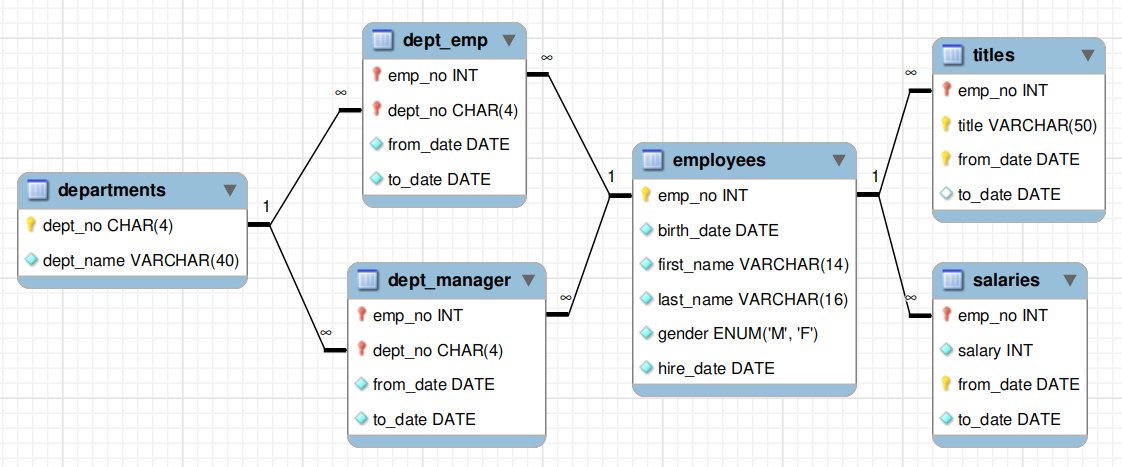Collapse the salaries table using its triangle

point(1070,280)
